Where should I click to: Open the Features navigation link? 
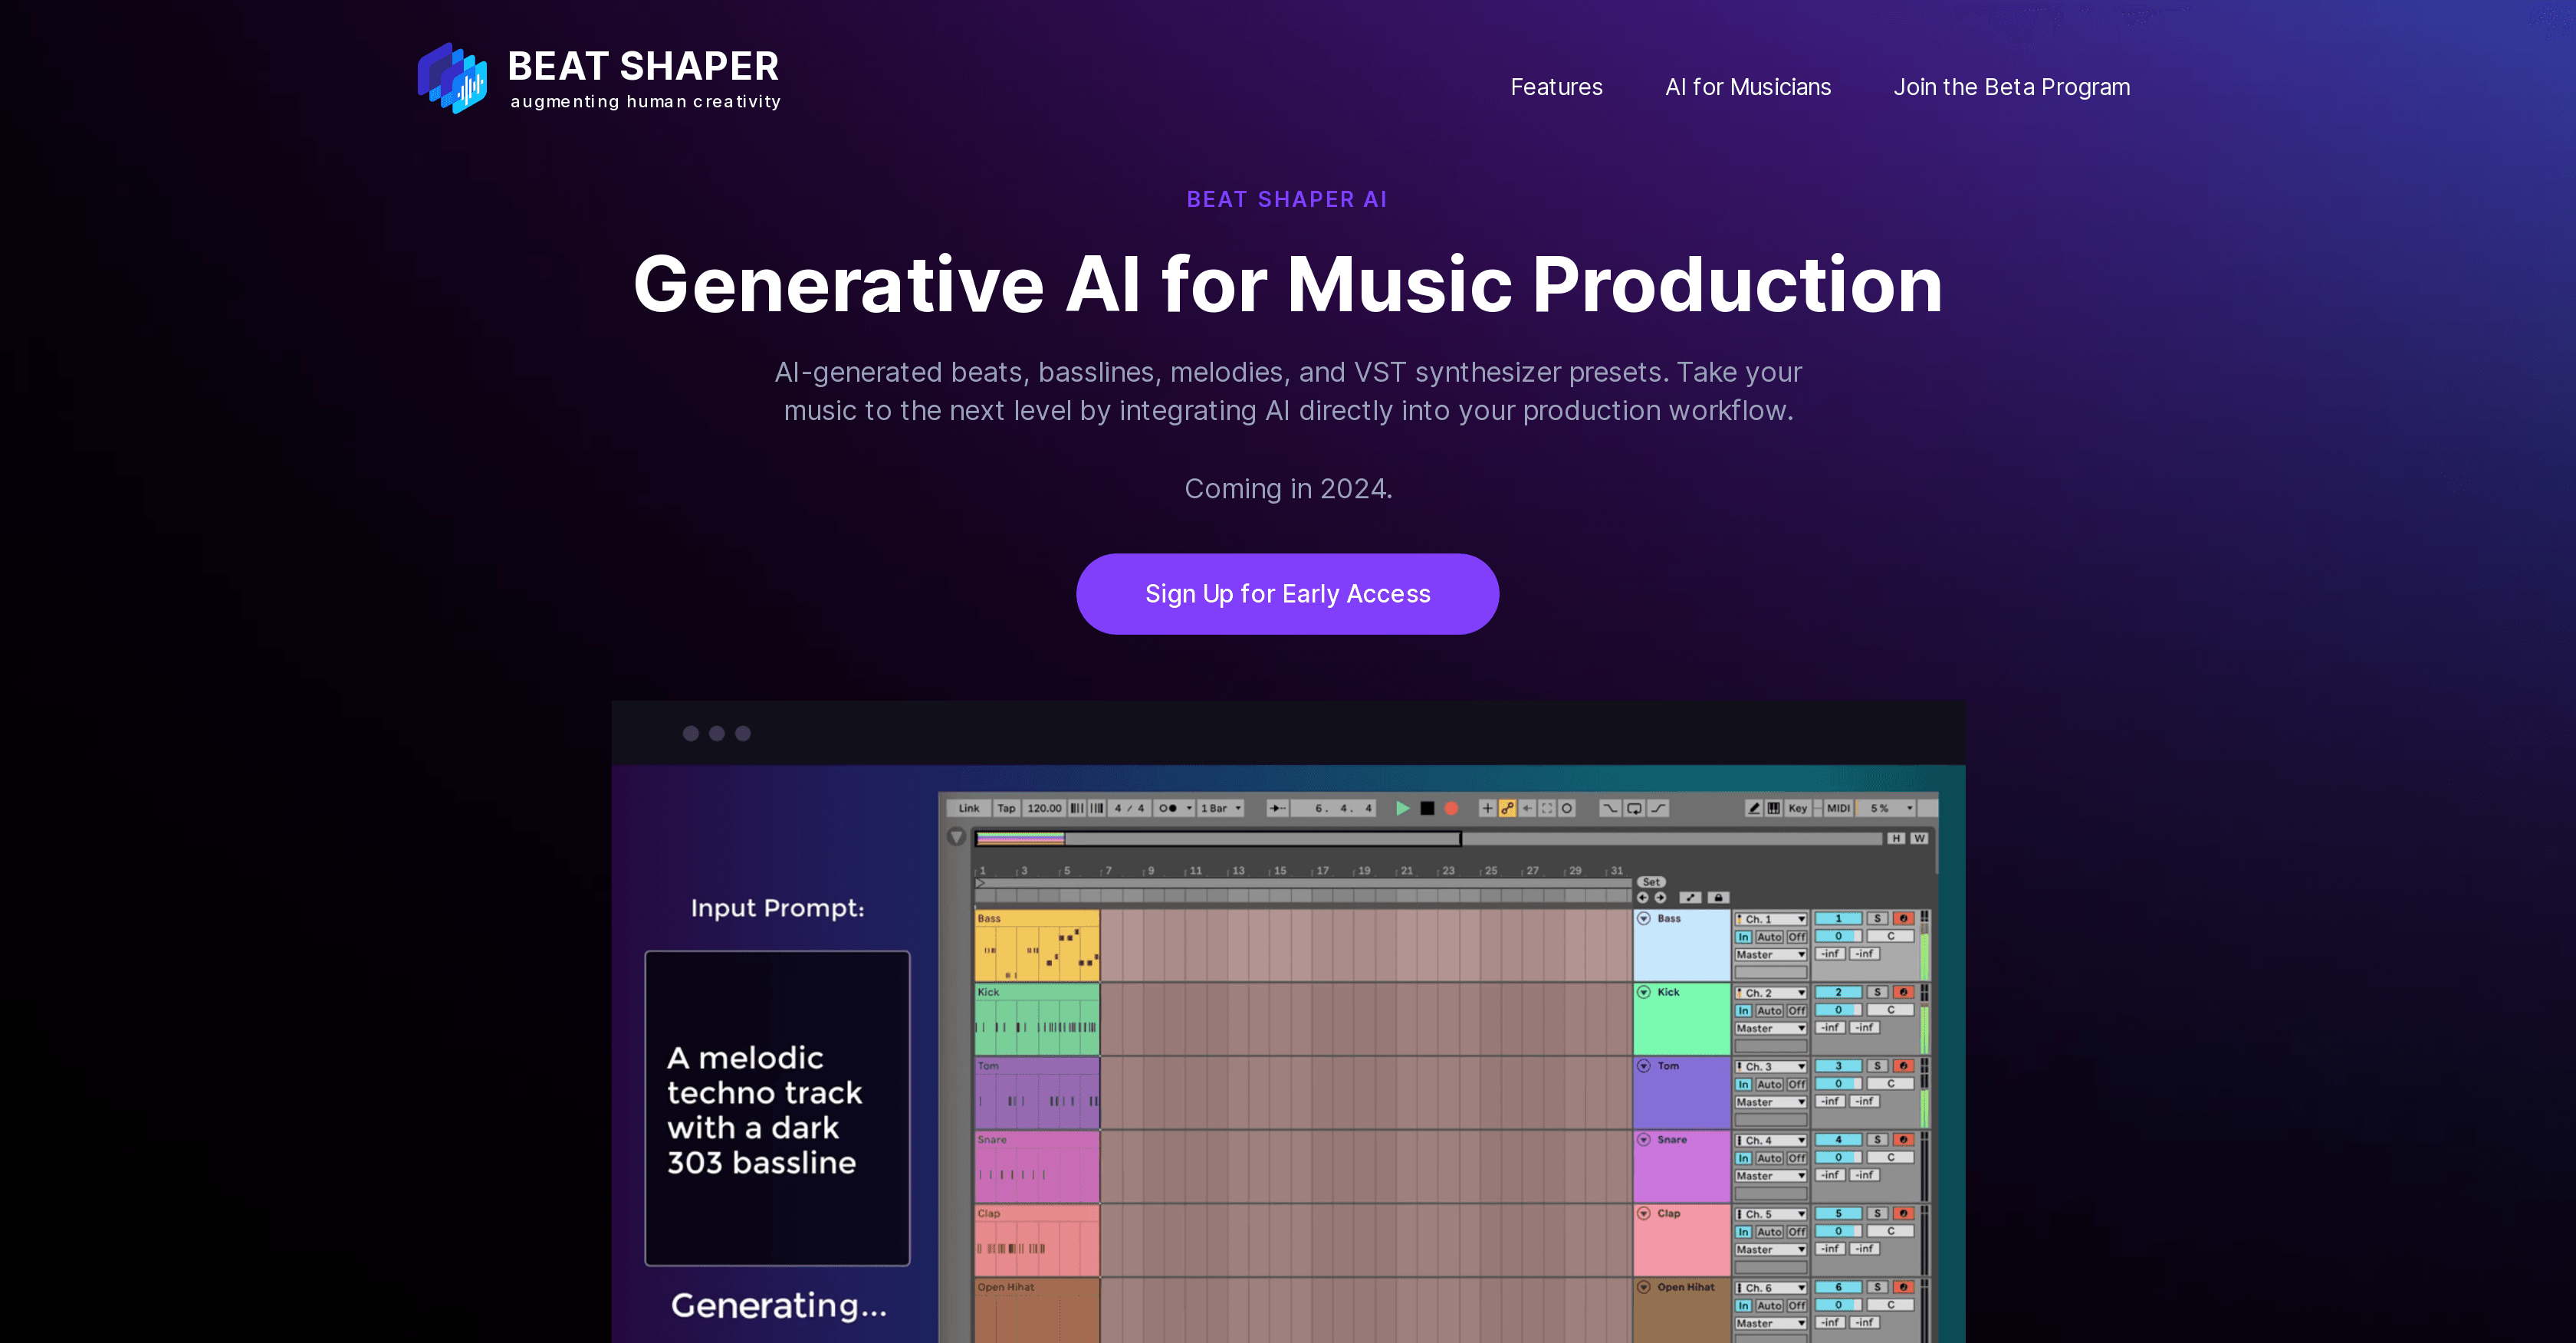tap(1556, 87)
